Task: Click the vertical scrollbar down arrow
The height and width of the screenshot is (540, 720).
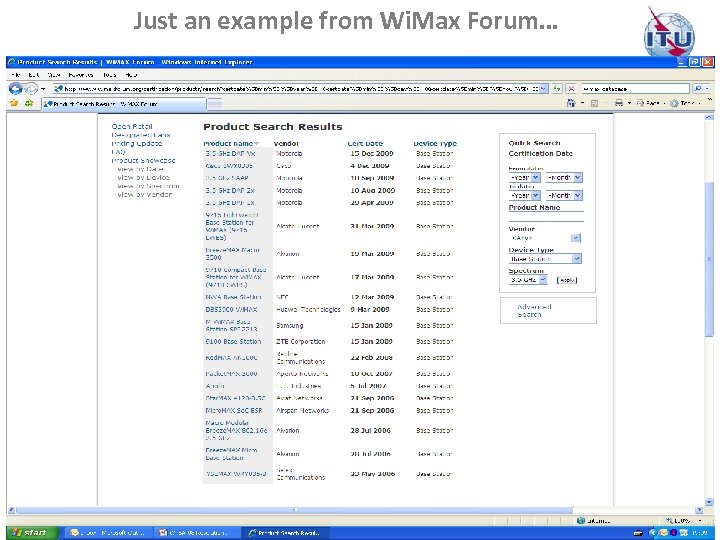Action: (x=709, y=502)
